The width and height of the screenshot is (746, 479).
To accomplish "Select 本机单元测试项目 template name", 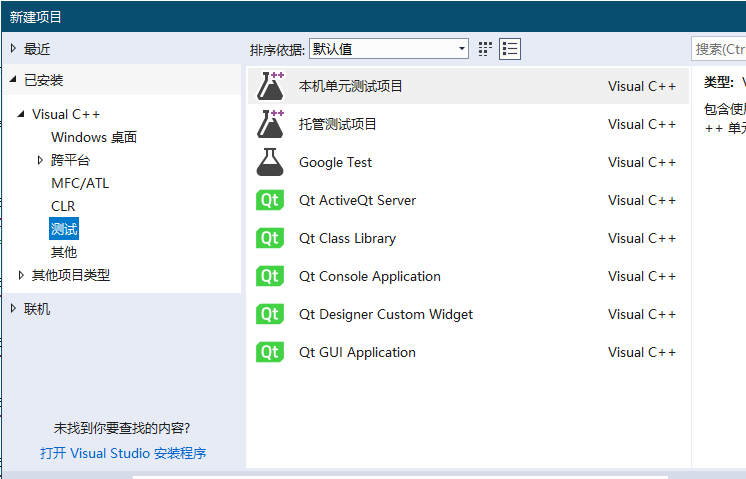I will coord(351,86).
